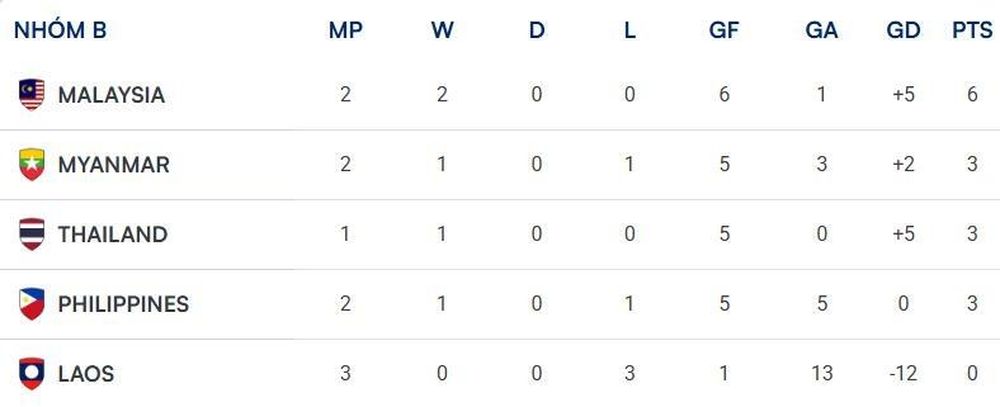This screenshot has width=1000, height=407.
Task: Click the Philippines flag icon
Action: [31, 304]
